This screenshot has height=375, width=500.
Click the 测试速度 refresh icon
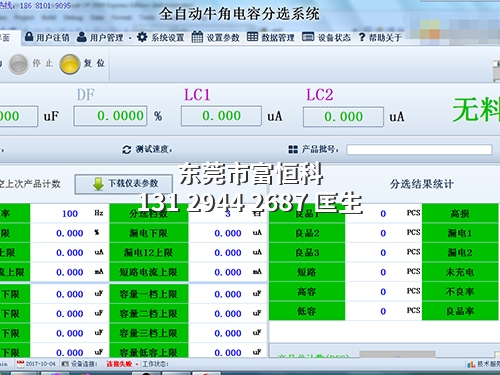pyautogui.click(x=127, y=150)
